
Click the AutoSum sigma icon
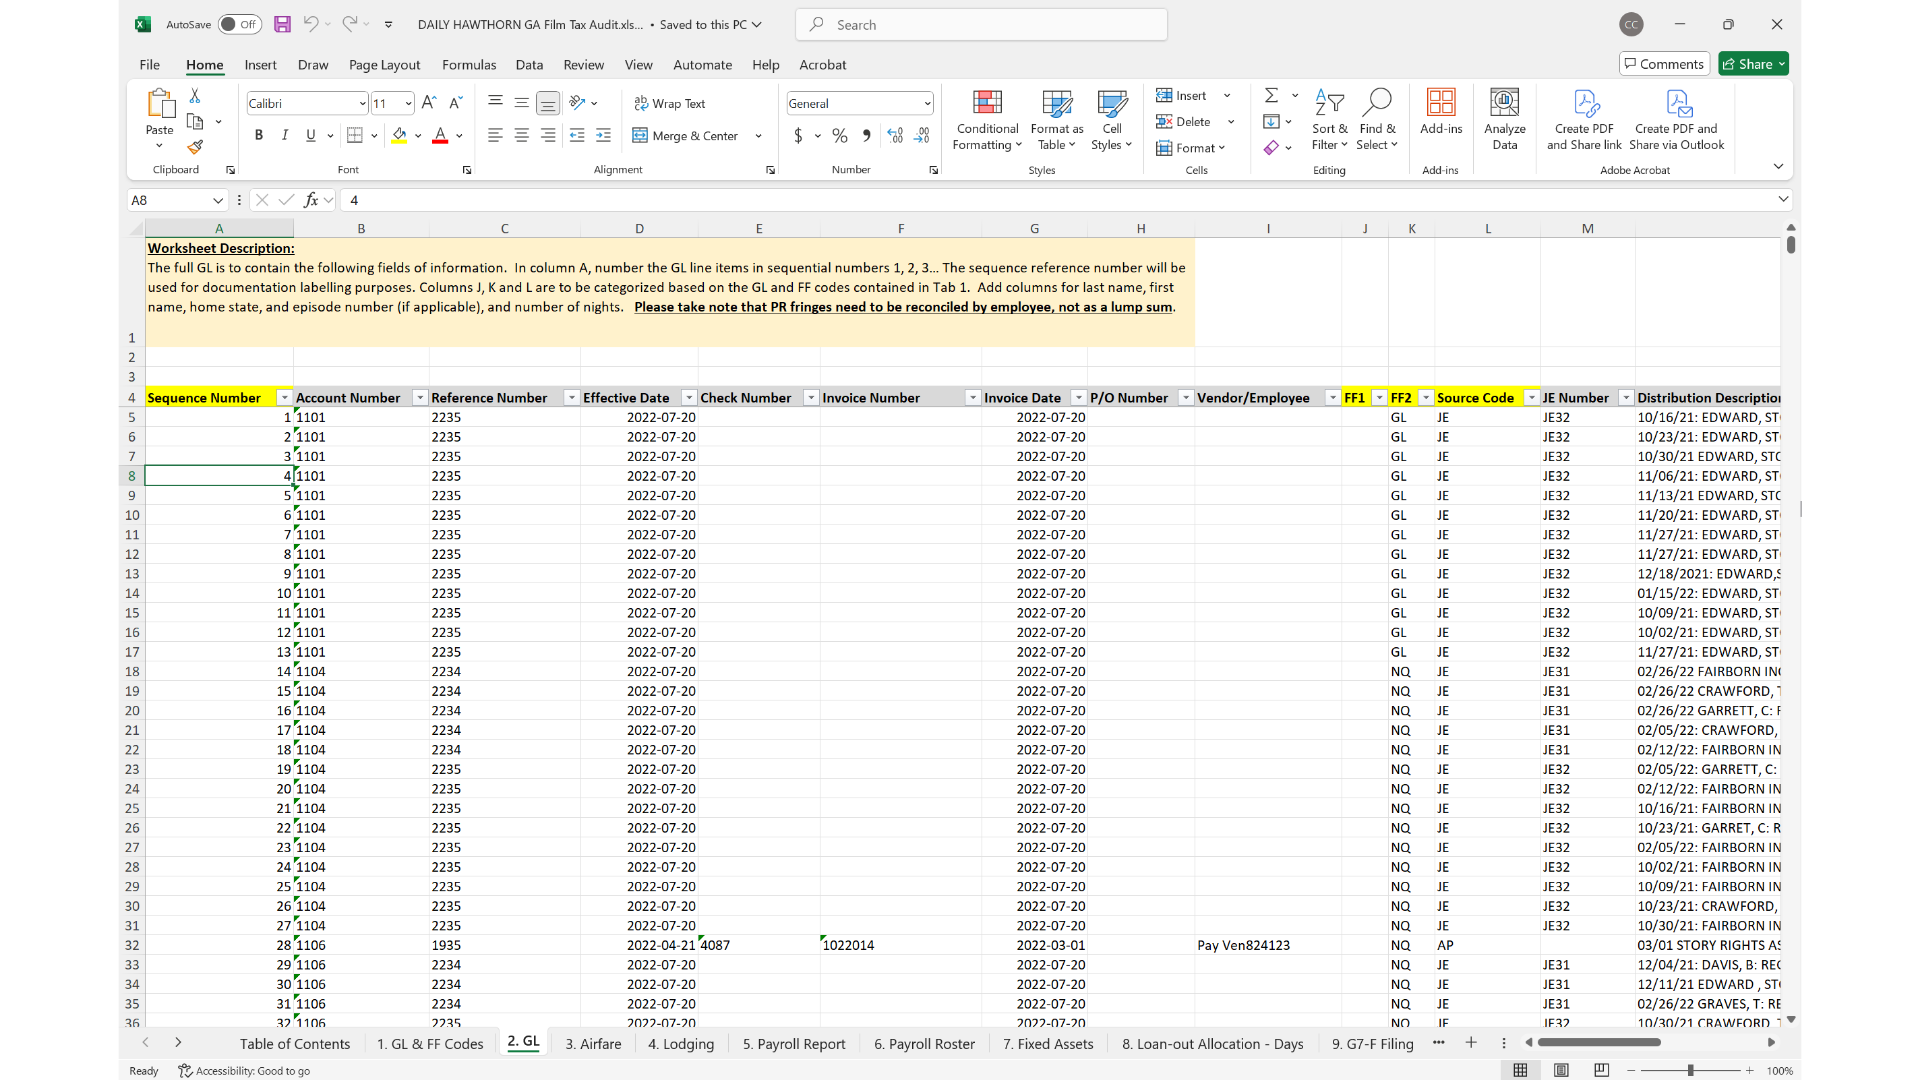1271,96
